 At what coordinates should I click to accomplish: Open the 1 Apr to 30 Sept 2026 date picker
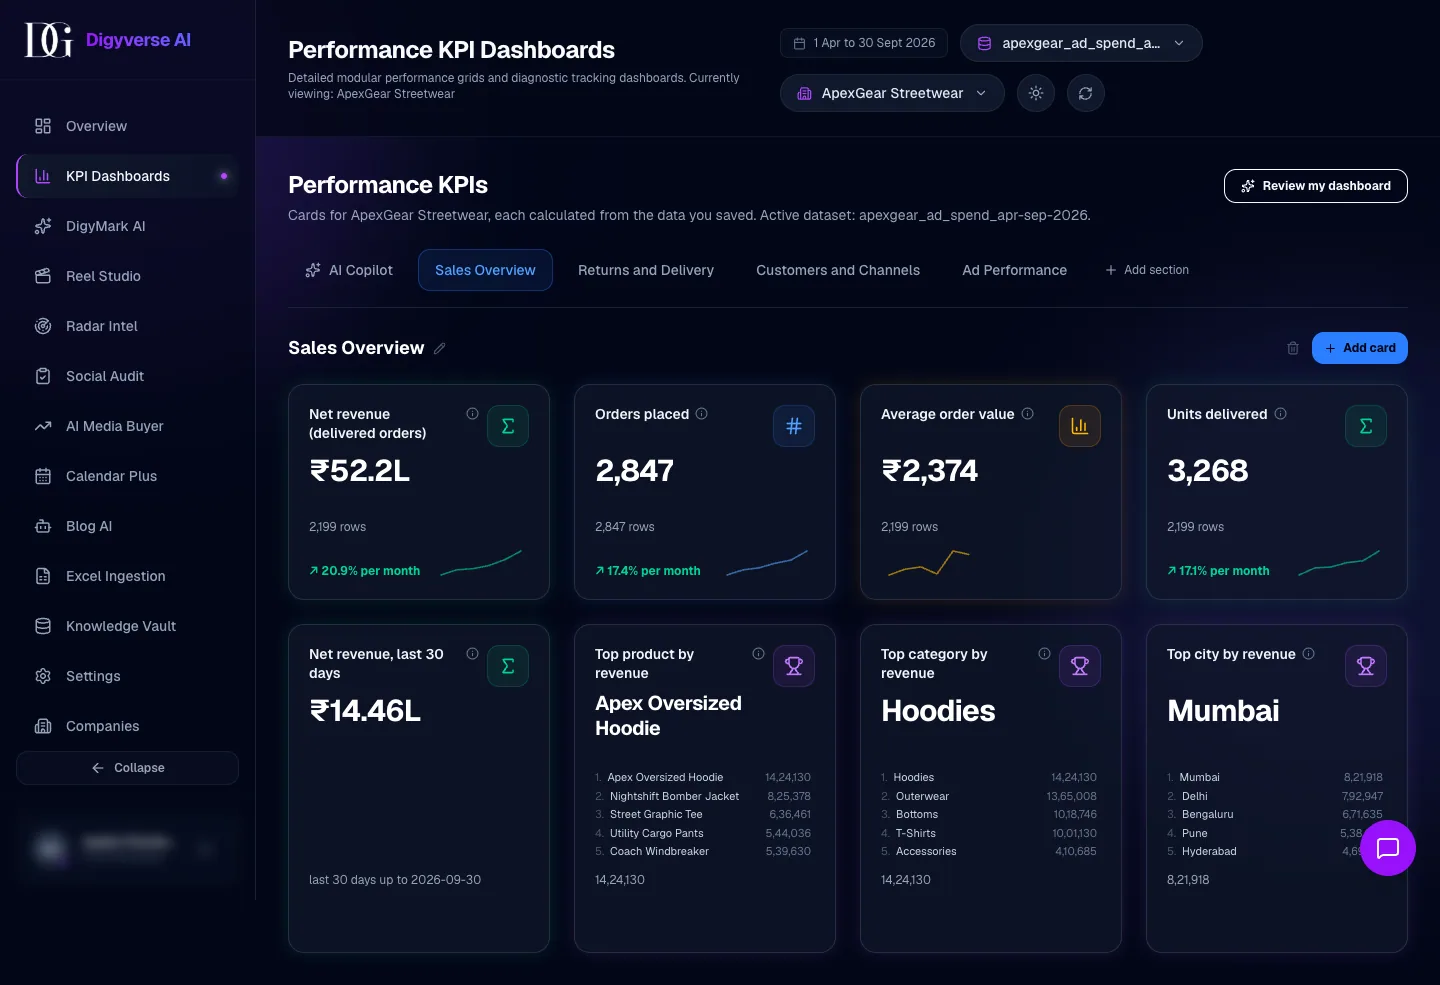(x=865, y=43)
